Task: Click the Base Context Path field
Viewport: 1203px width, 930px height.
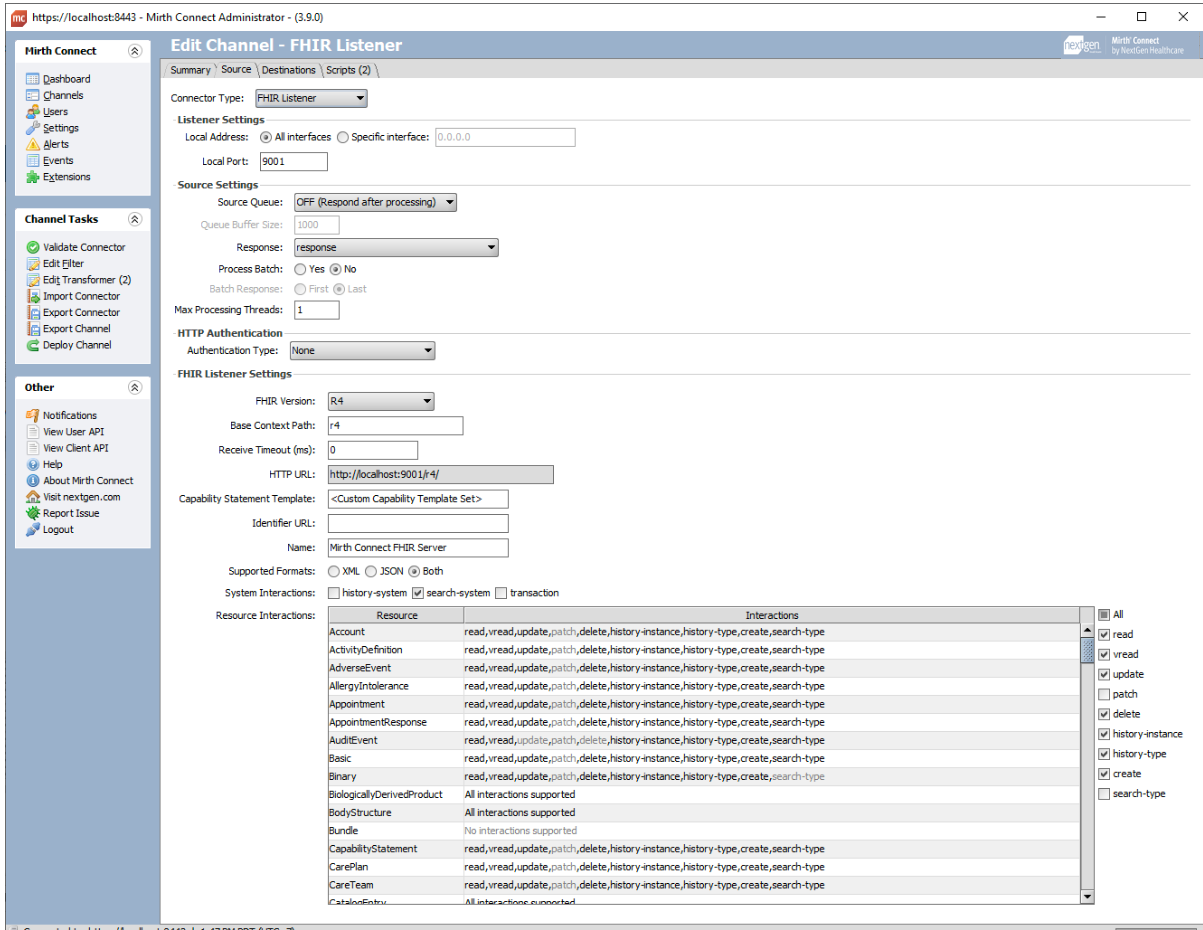Action: point(395,425)
